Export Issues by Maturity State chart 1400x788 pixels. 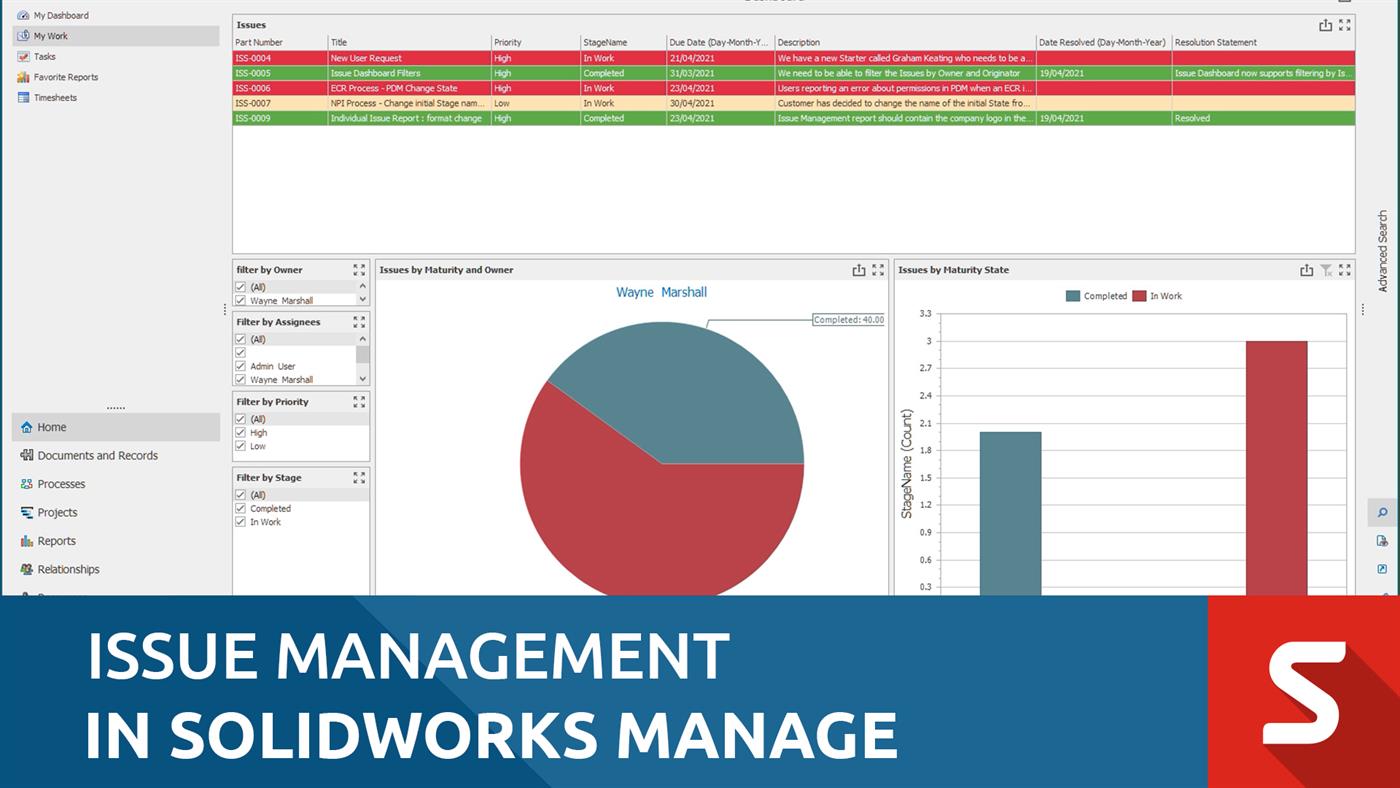click(1306, 270)
